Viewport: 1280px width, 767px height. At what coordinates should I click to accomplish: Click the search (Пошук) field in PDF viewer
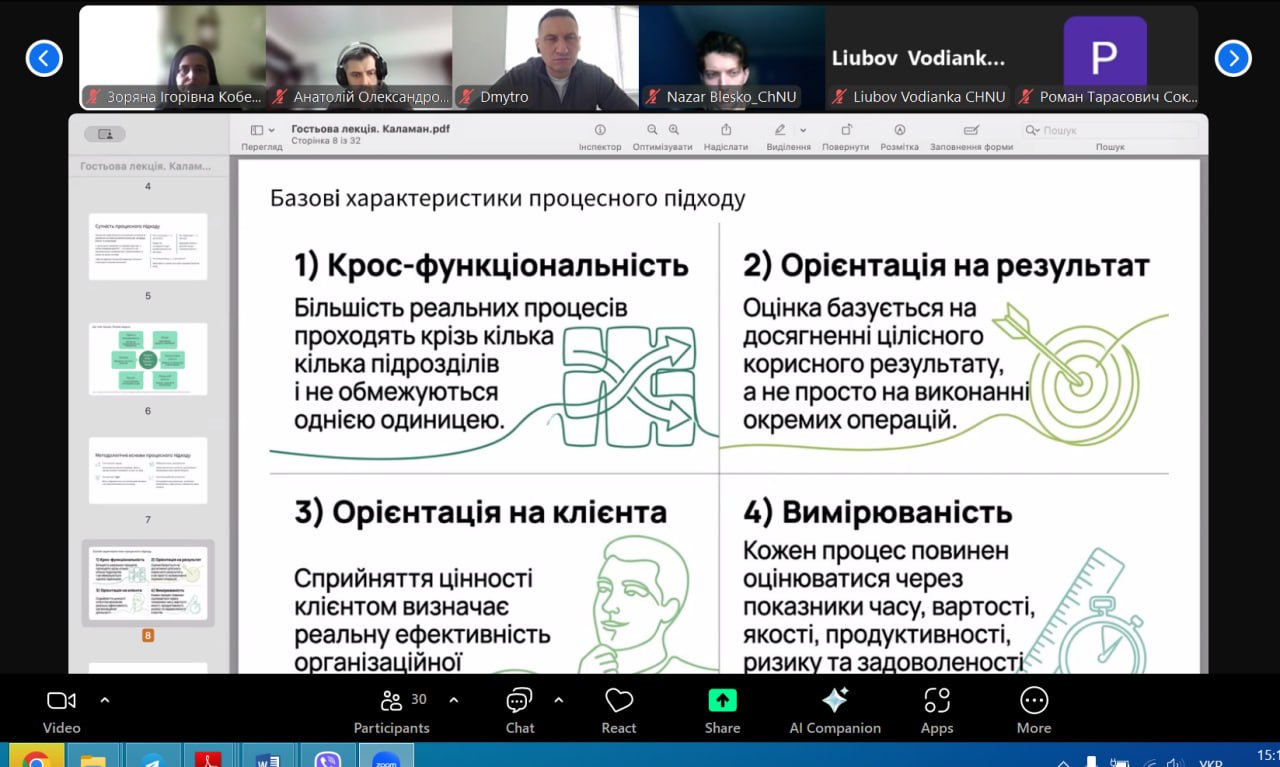point(1110,130)
